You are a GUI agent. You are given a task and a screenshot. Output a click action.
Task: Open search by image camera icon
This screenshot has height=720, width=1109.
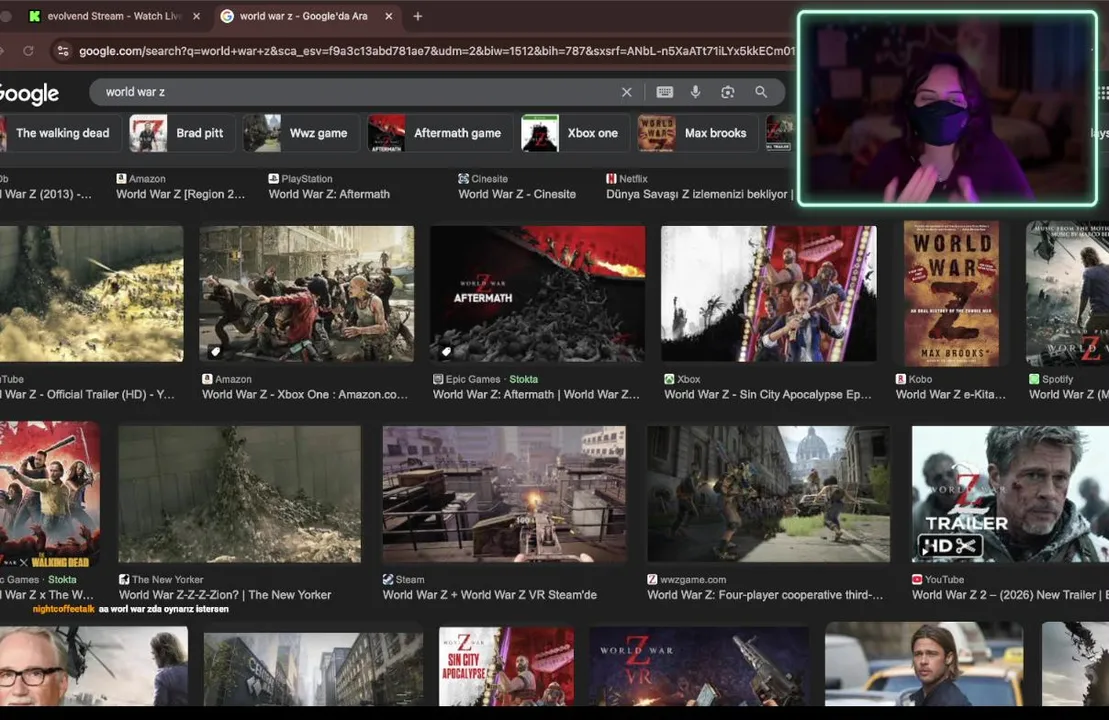727,92
